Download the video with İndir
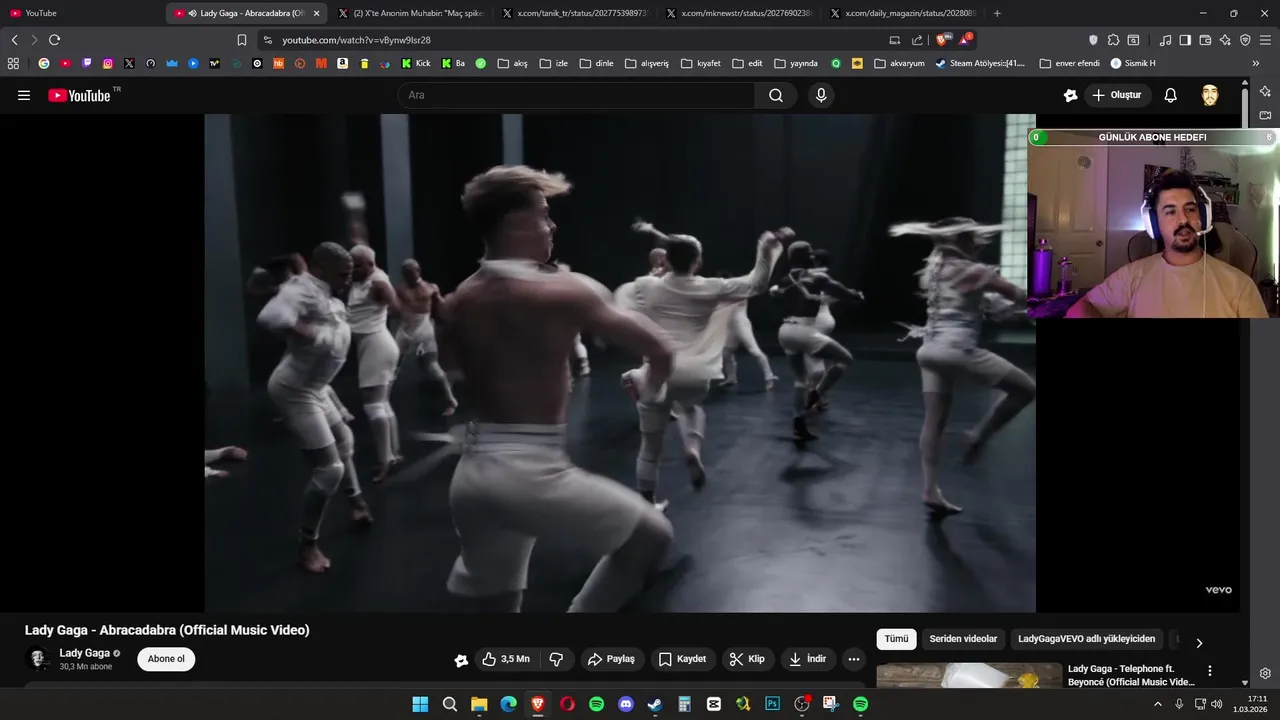 [808, 659]
